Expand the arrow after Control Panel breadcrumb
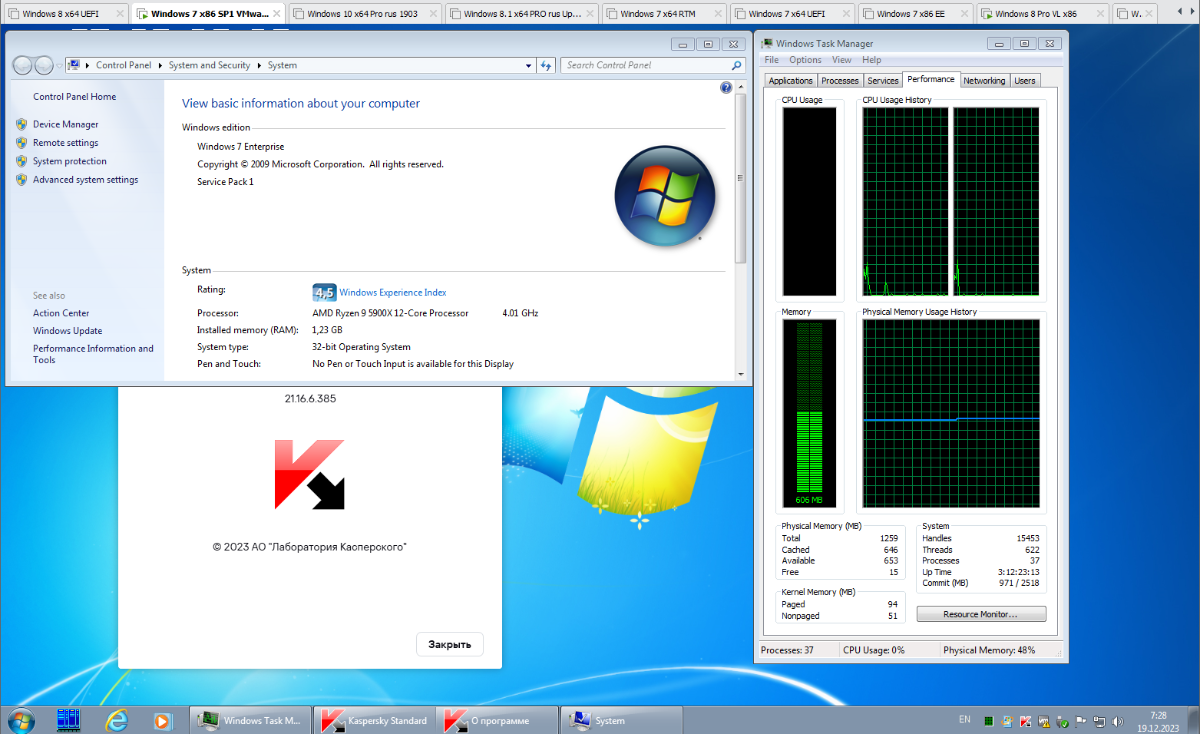 pos(160,65)
